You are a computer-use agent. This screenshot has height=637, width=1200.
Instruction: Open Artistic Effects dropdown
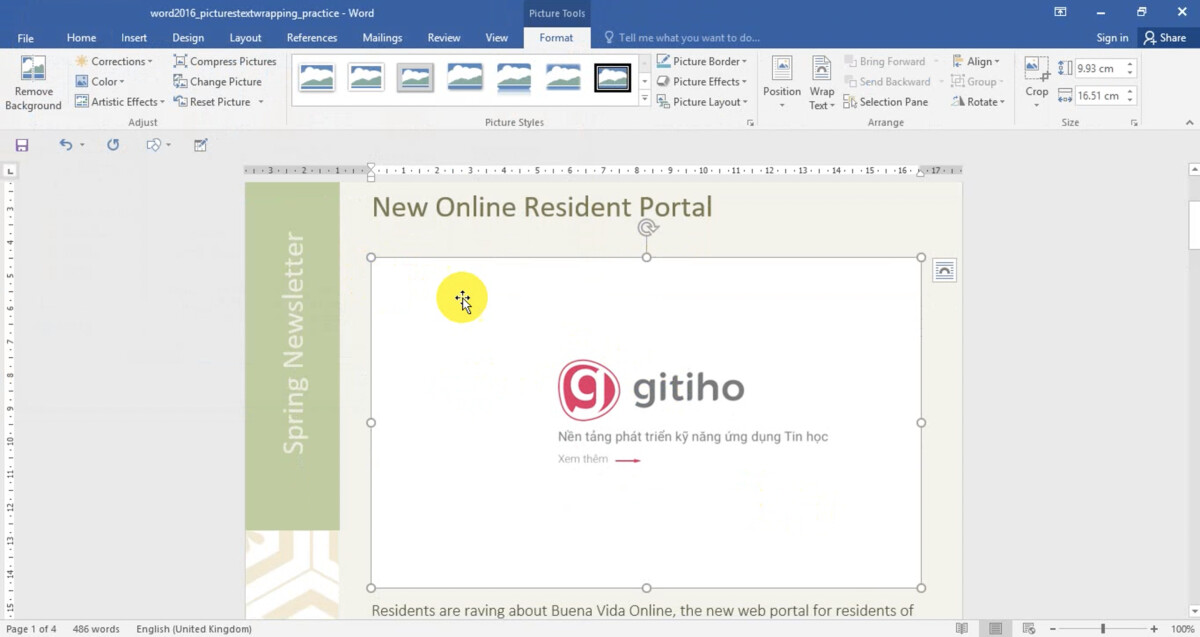tap(120, 102)
